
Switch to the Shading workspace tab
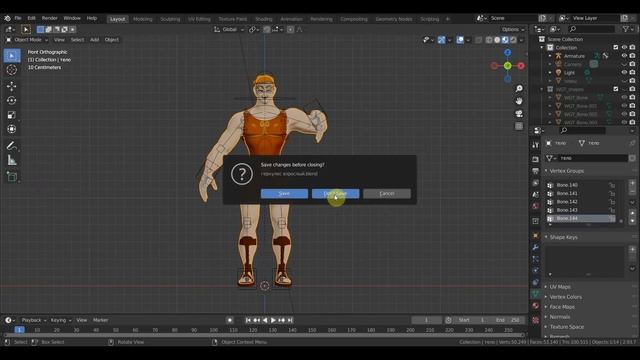coord(264,19)
